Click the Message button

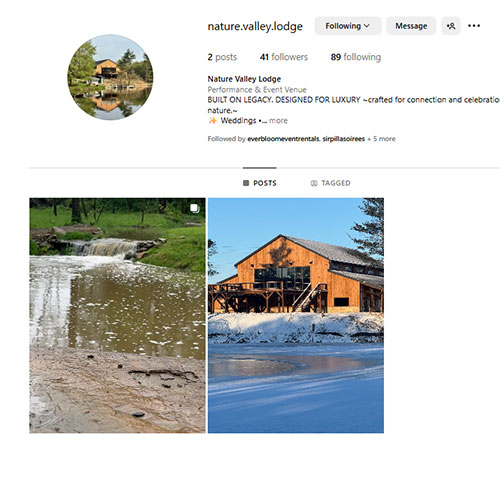click(411, 26)
